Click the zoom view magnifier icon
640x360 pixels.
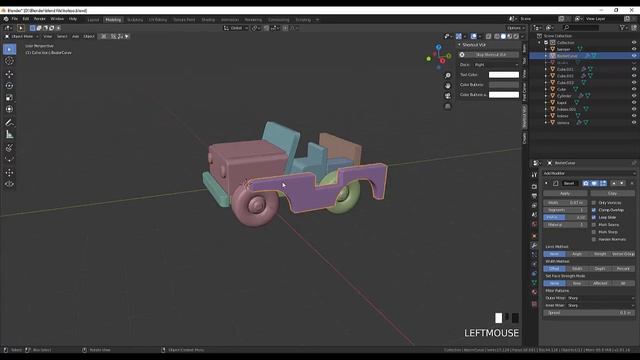click(x=448, y=76)
